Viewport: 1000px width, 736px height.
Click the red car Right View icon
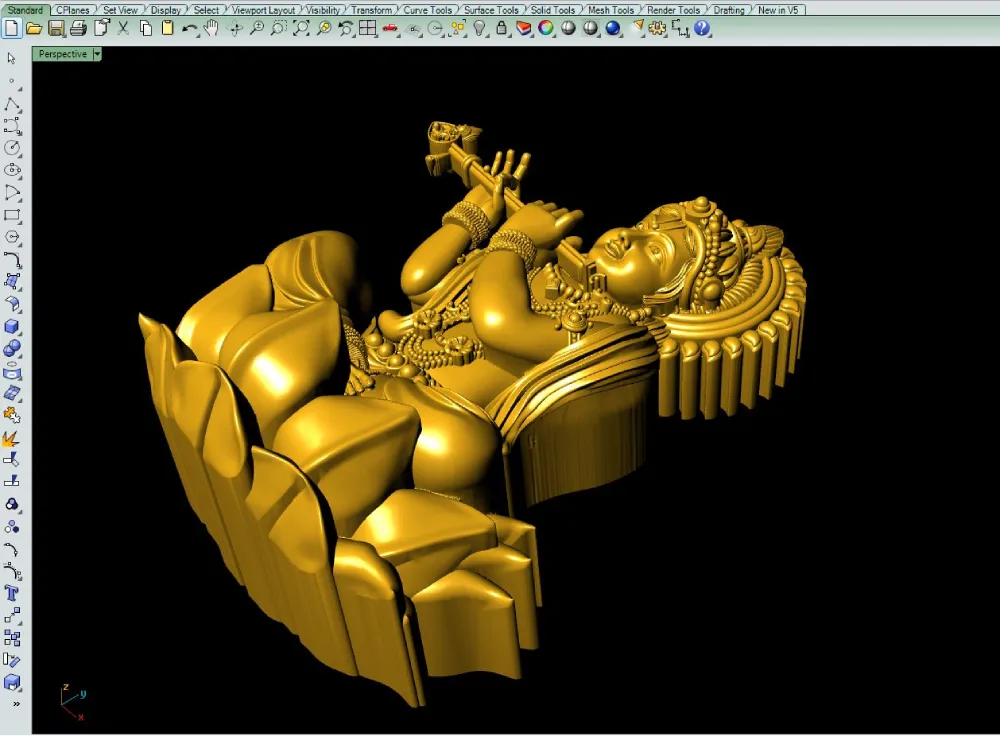pyautogui.click(x=390, y=28)
